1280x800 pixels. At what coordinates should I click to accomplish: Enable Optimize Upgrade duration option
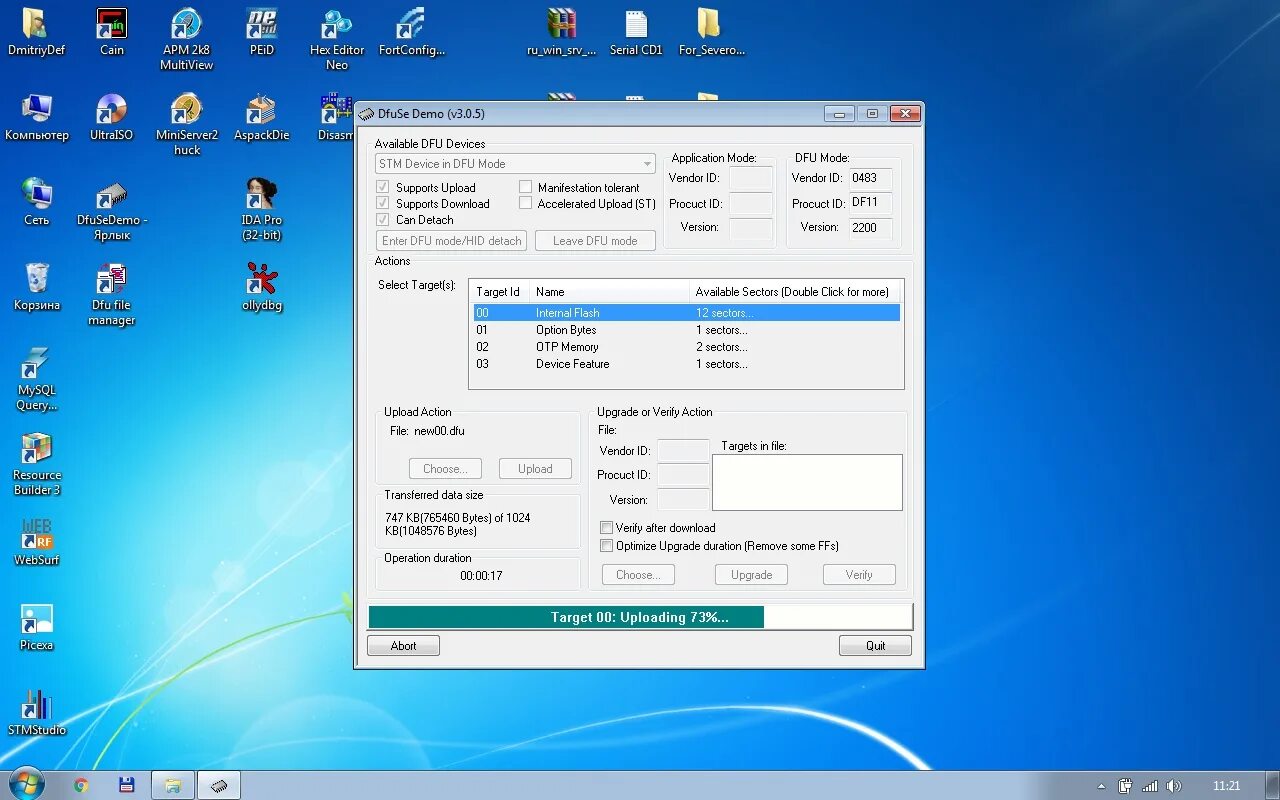(606, 546)
